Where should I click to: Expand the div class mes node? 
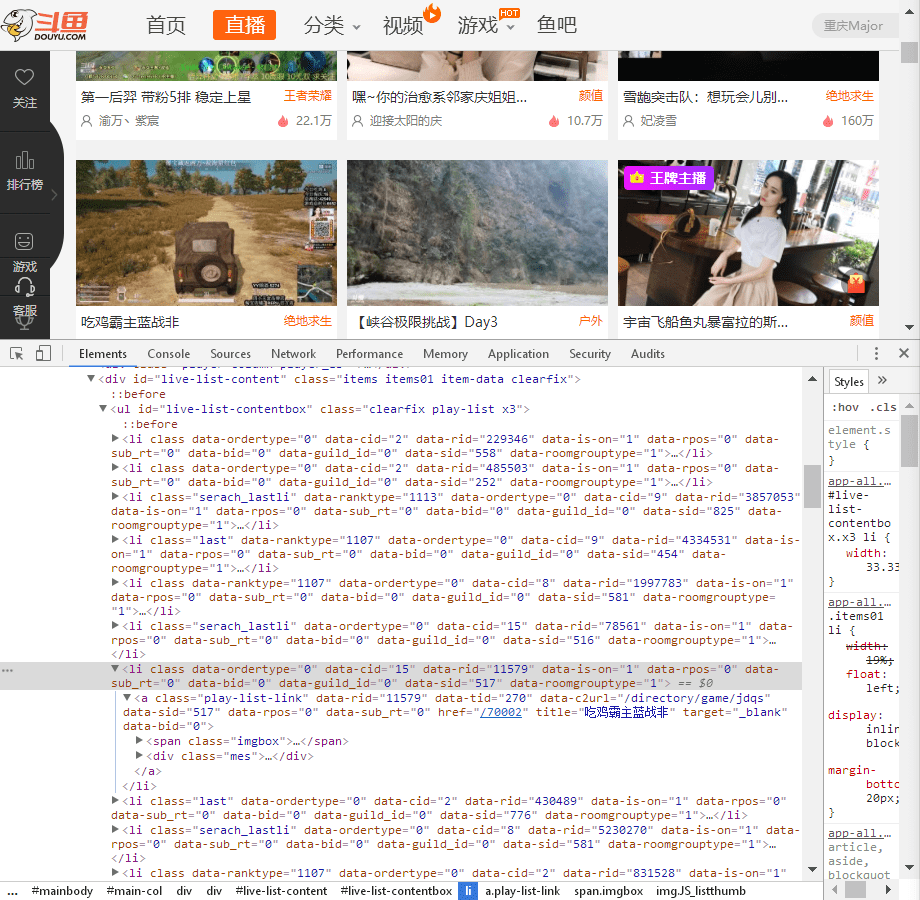(139, 756)
